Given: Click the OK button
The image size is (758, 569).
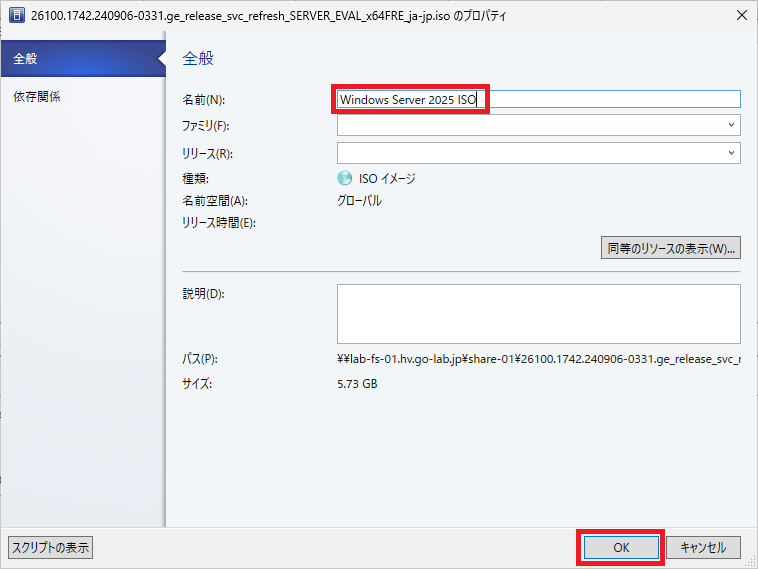Looking at the screenshot, I should pos(621,547).
